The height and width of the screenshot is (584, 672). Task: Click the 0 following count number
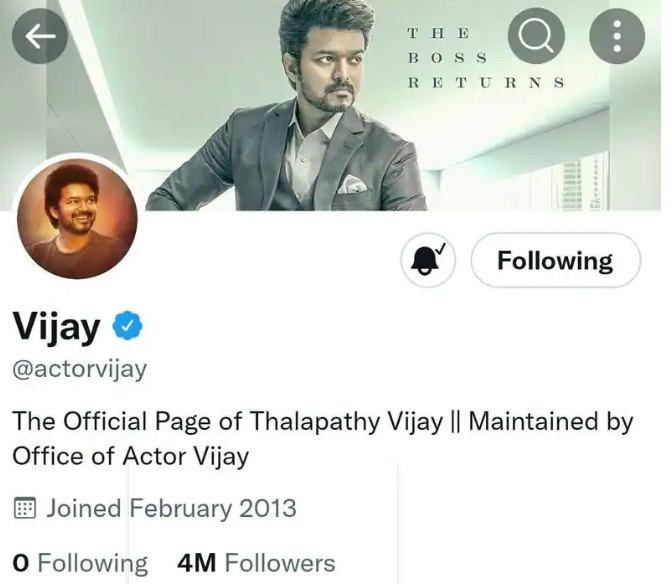click(21, 563)
